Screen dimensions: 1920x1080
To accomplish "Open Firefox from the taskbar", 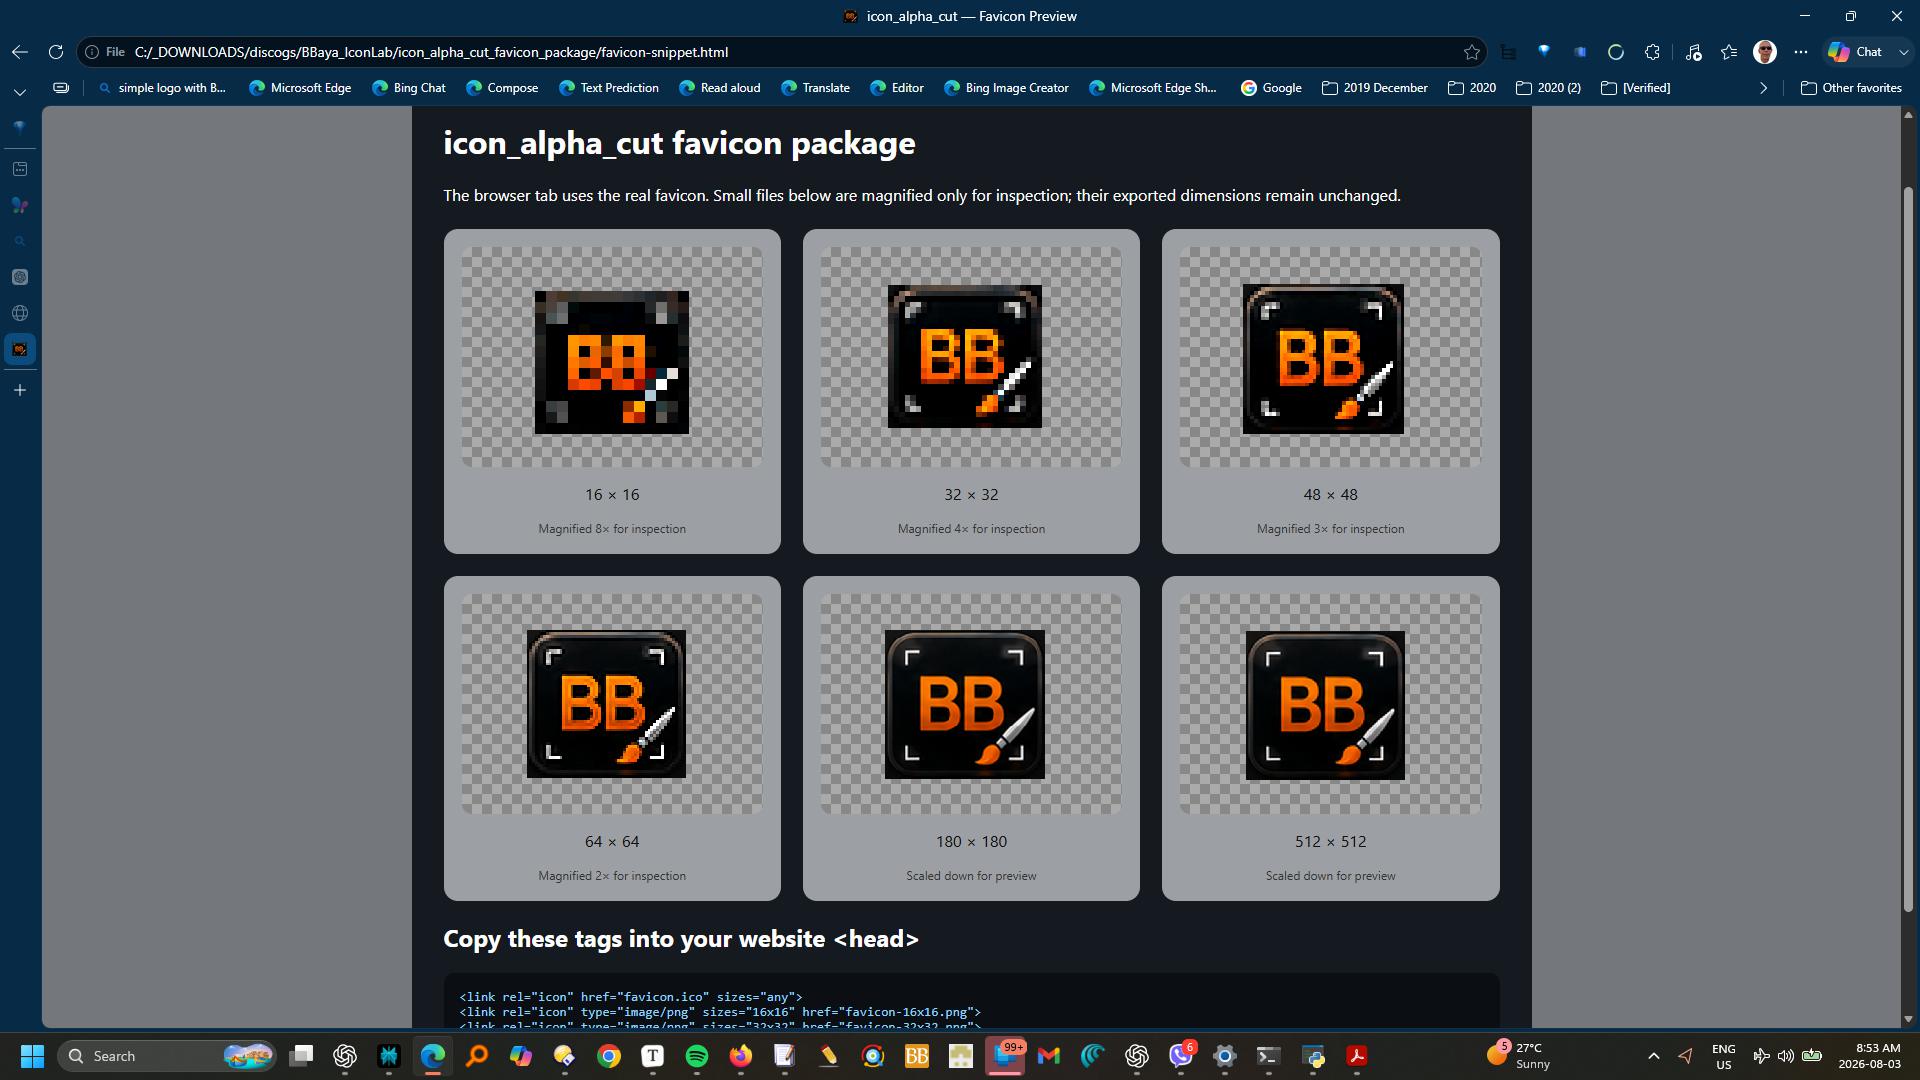I will click(741, 1056).
